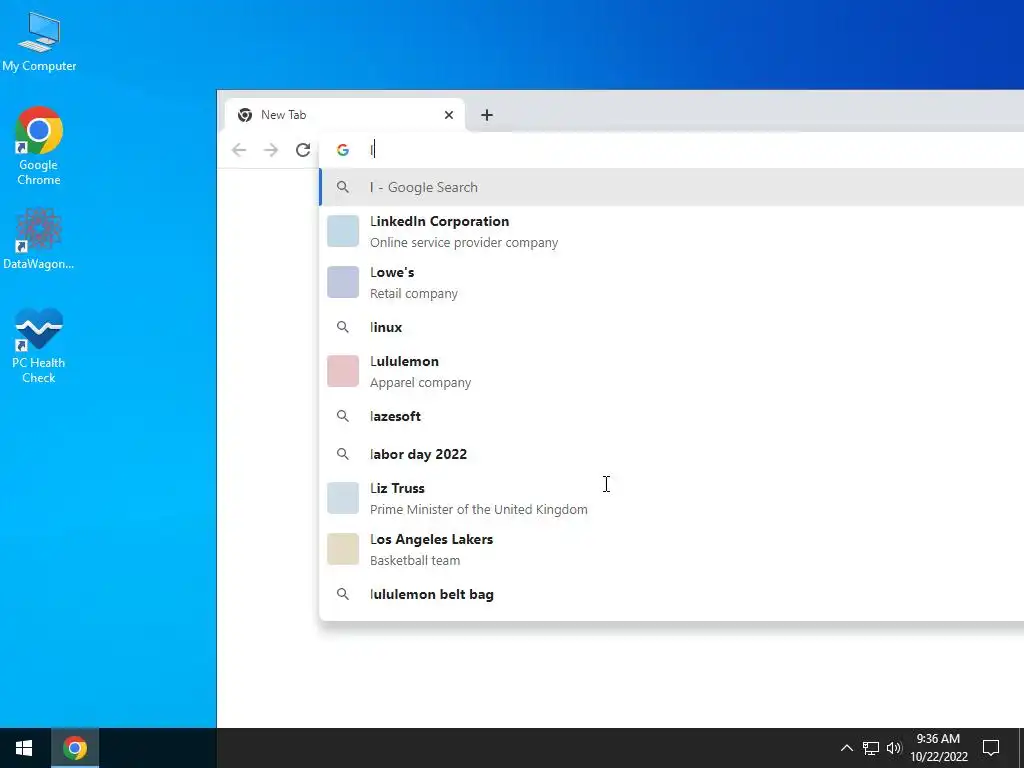The image size is (1024, 768).
Task: Click the Google G icon in address bar
Action: [343, 150]
